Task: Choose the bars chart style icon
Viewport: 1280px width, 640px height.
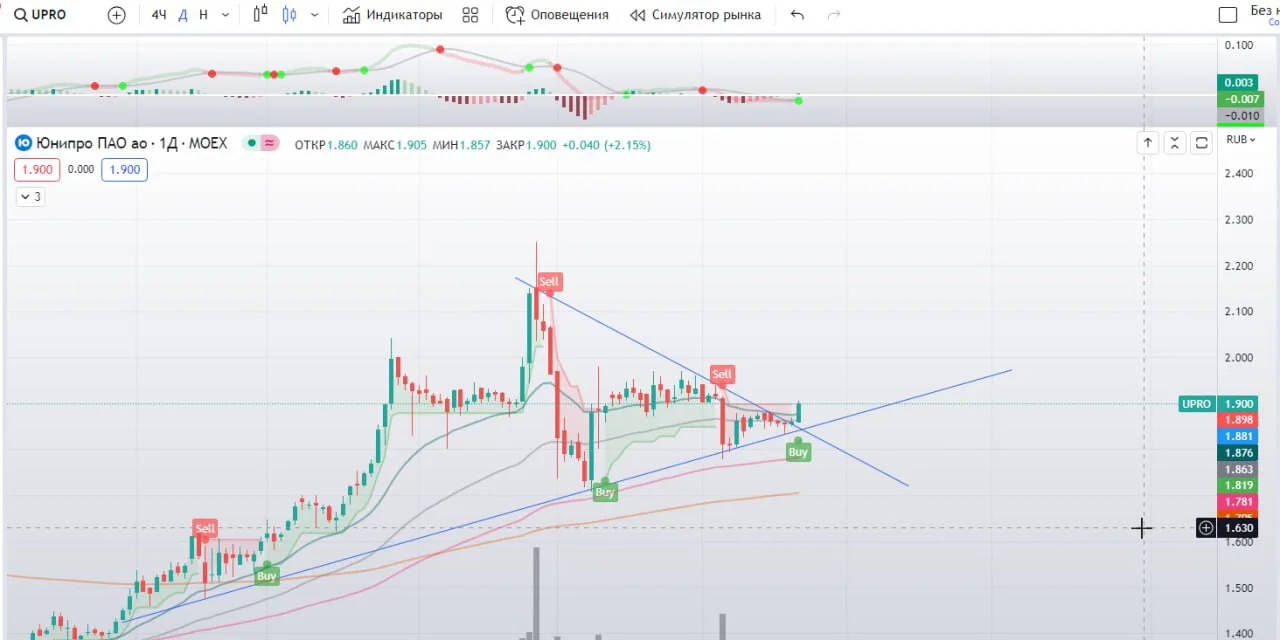Action: point(261,15)
